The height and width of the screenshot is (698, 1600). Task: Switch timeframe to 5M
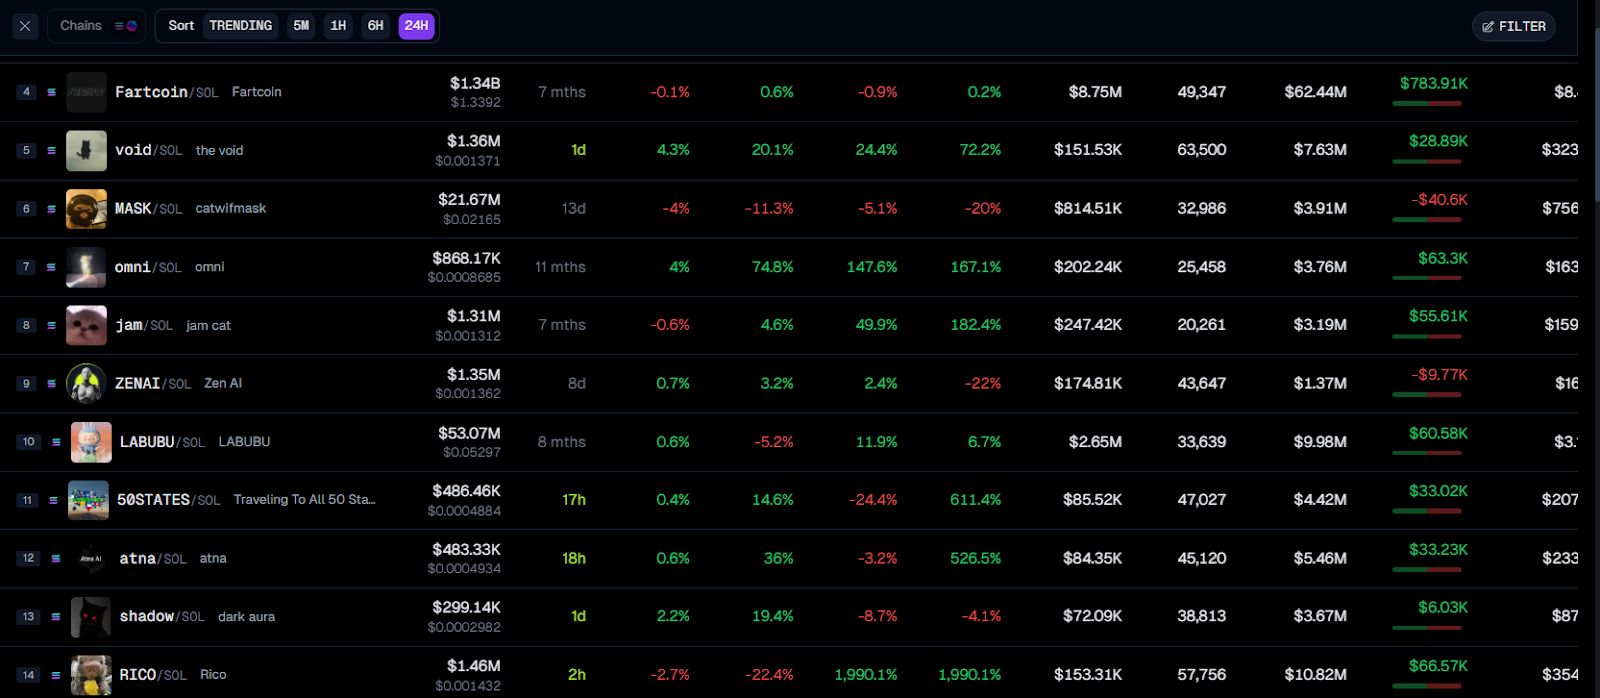(301, 26)
